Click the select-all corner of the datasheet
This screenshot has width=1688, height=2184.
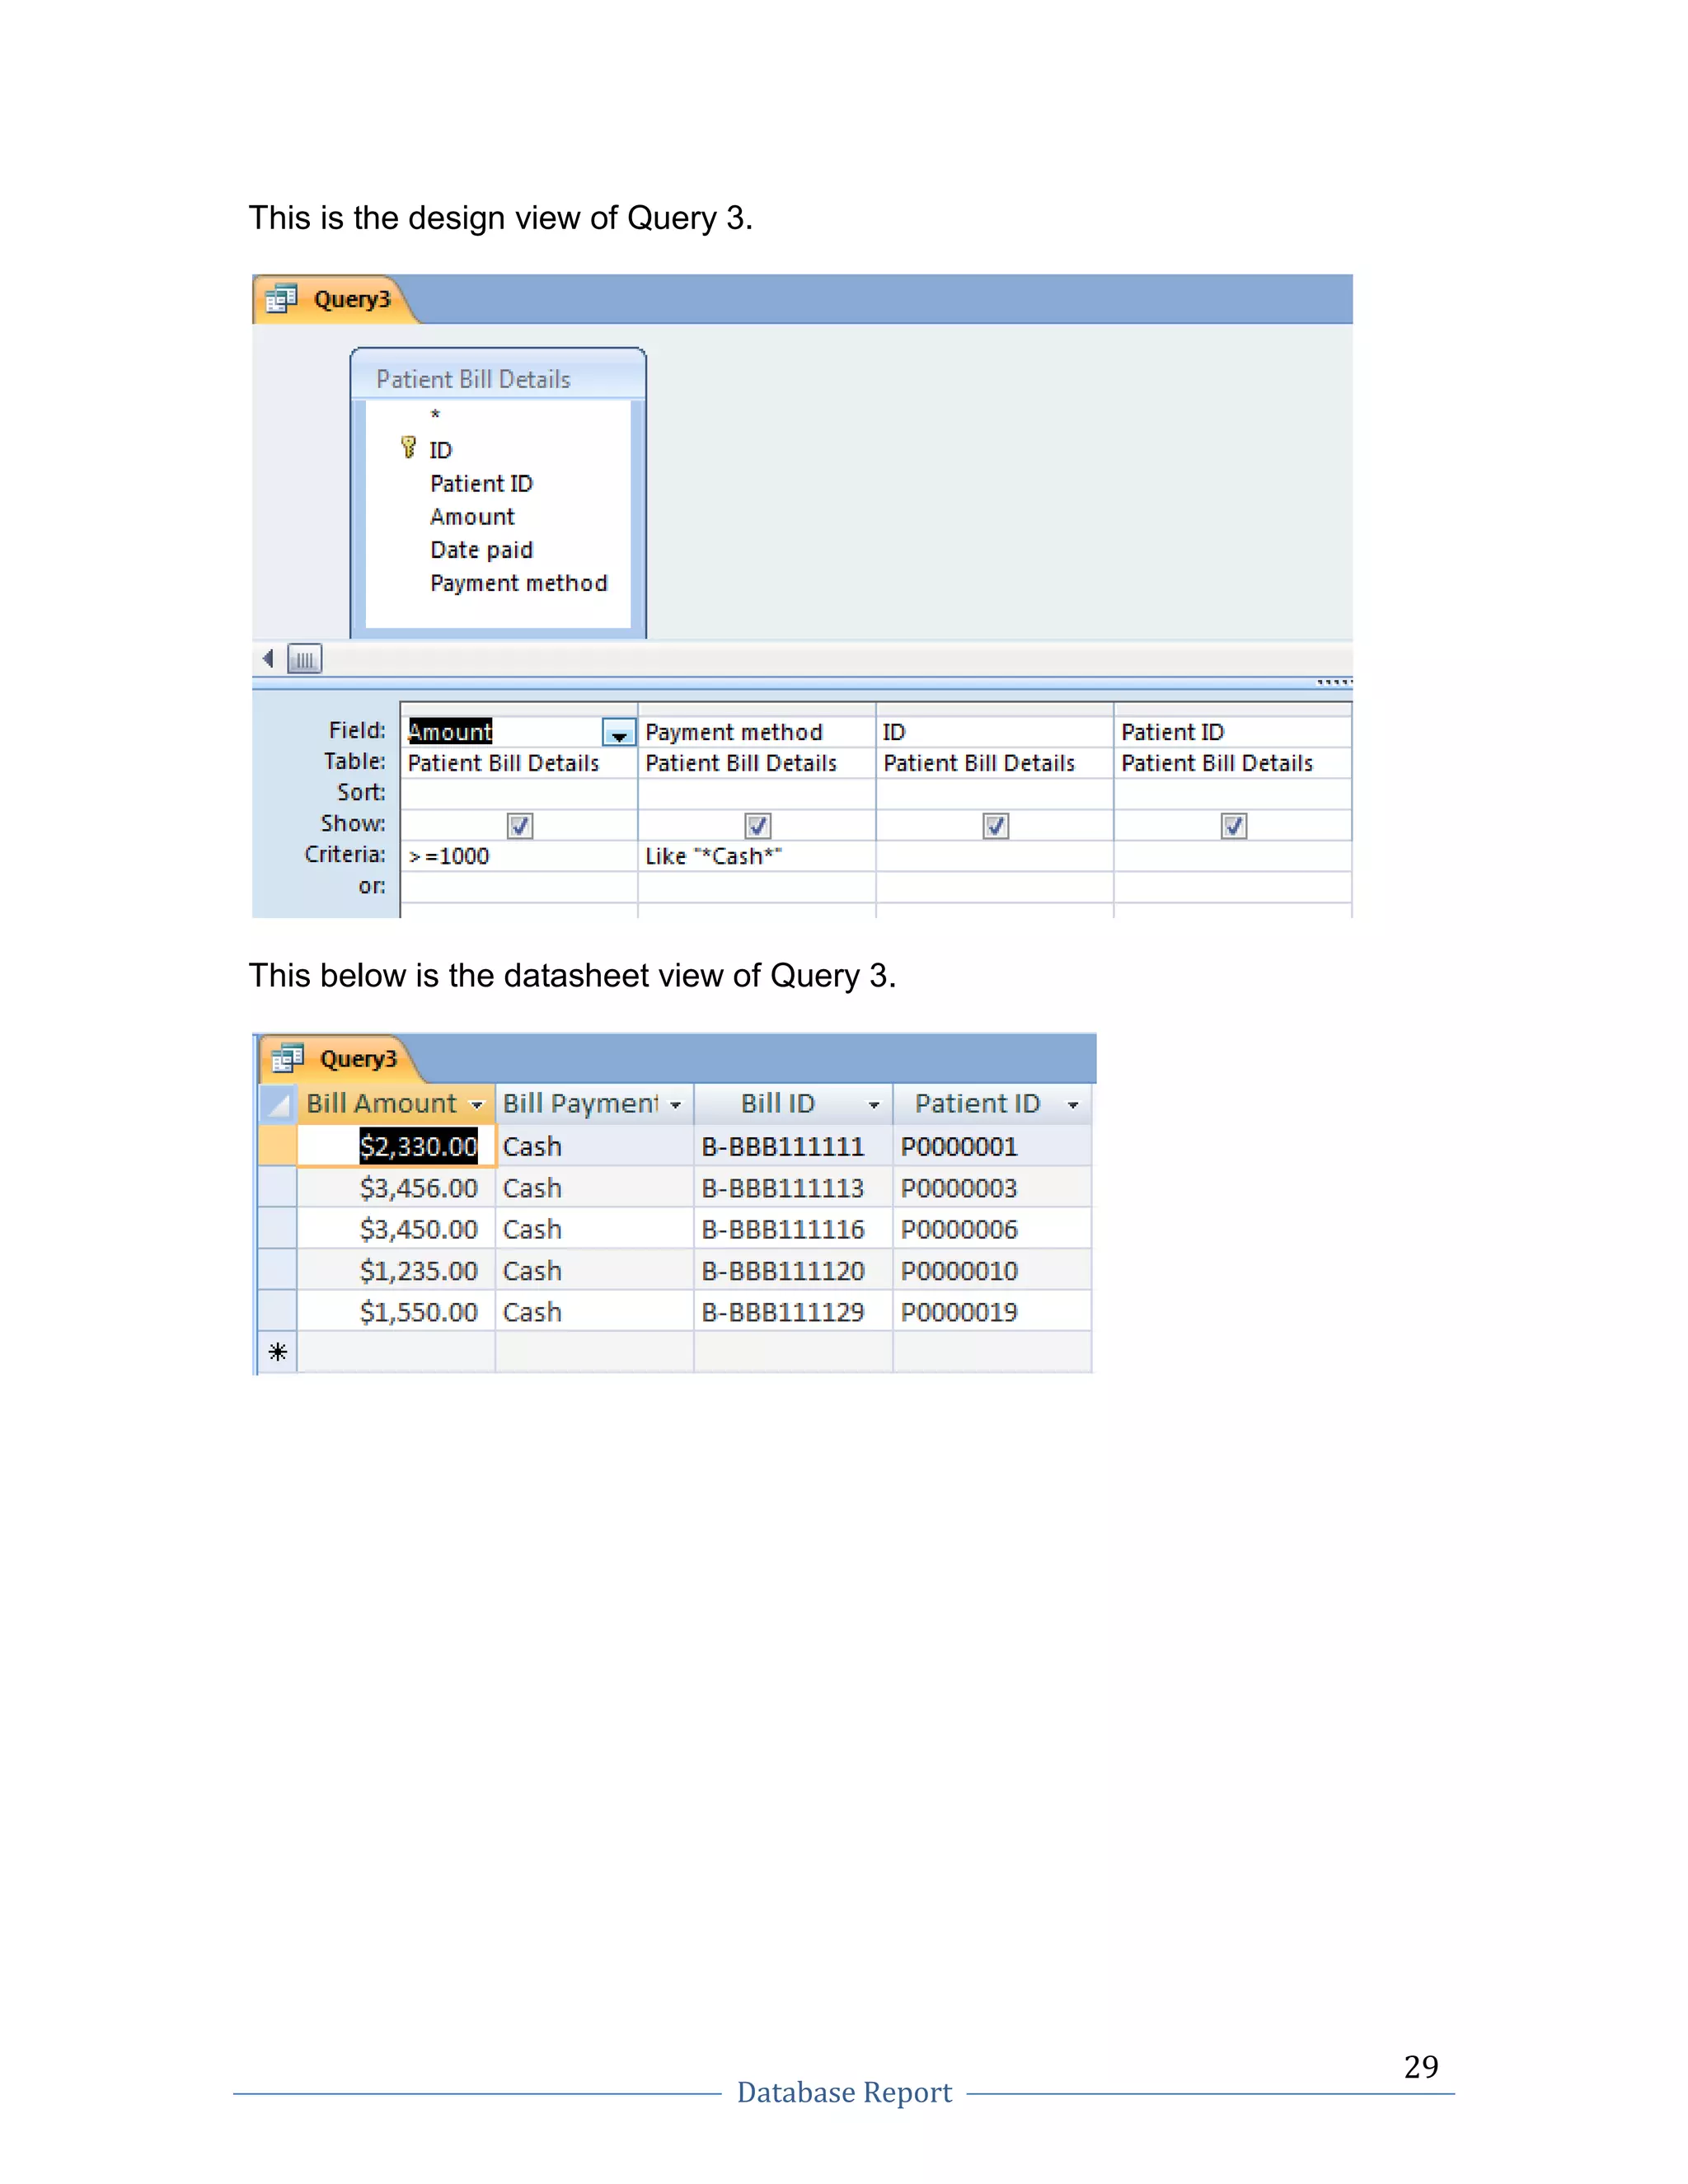click(x=278, y=1104)
